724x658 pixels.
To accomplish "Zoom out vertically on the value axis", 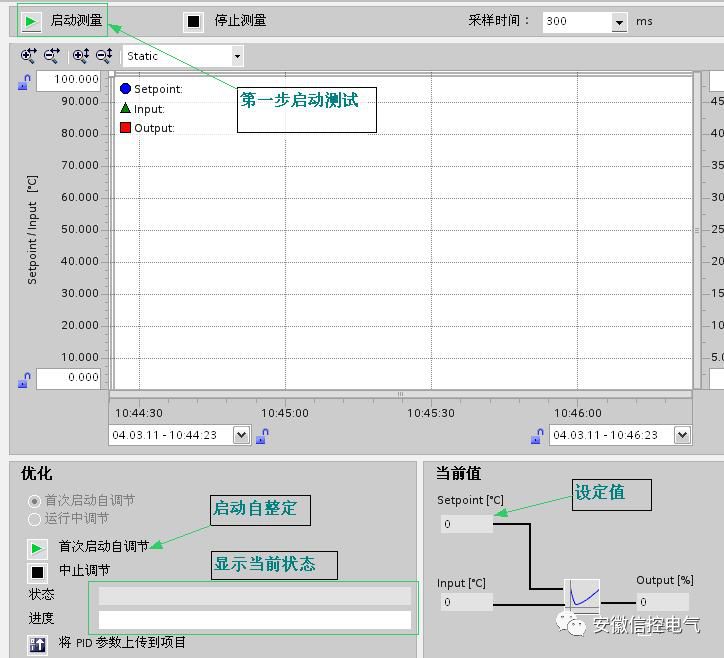I will [104, 56].
